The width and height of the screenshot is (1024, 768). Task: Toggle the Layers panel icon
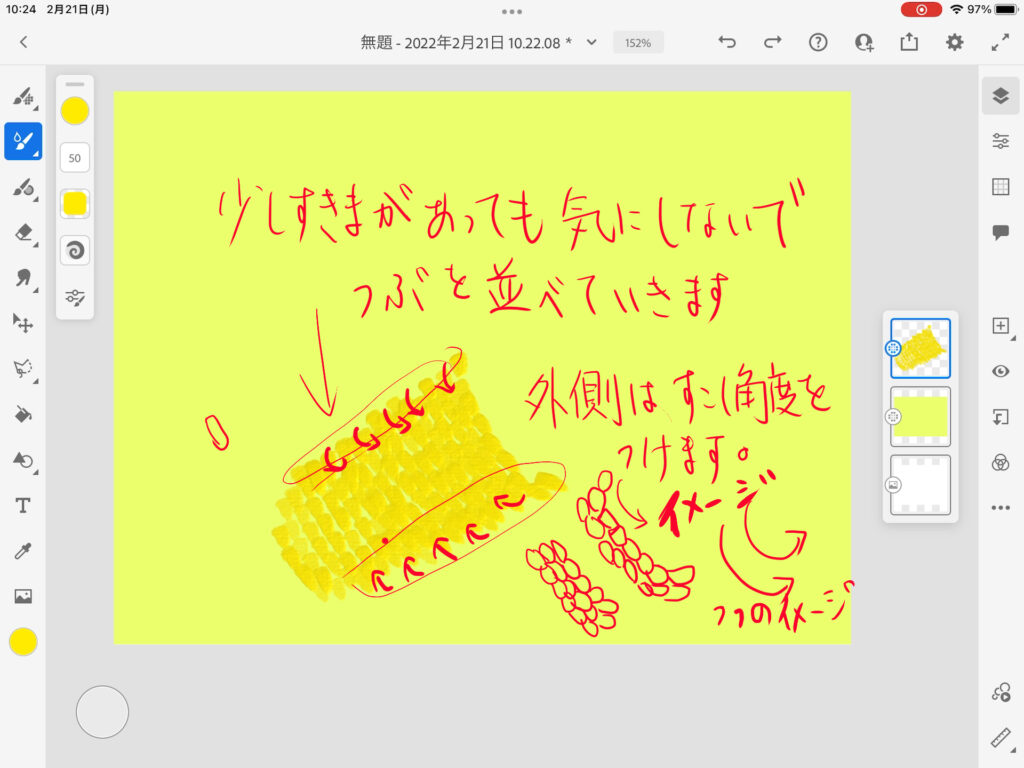pos(1000,96)
